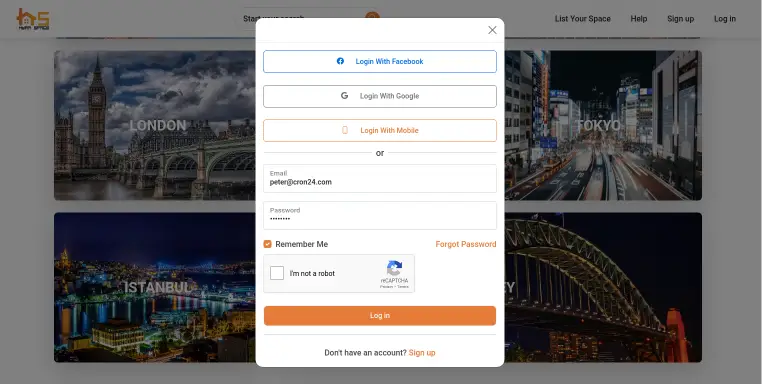
Task: Check the I'm not a robot box
Action: tap(277, 273)
